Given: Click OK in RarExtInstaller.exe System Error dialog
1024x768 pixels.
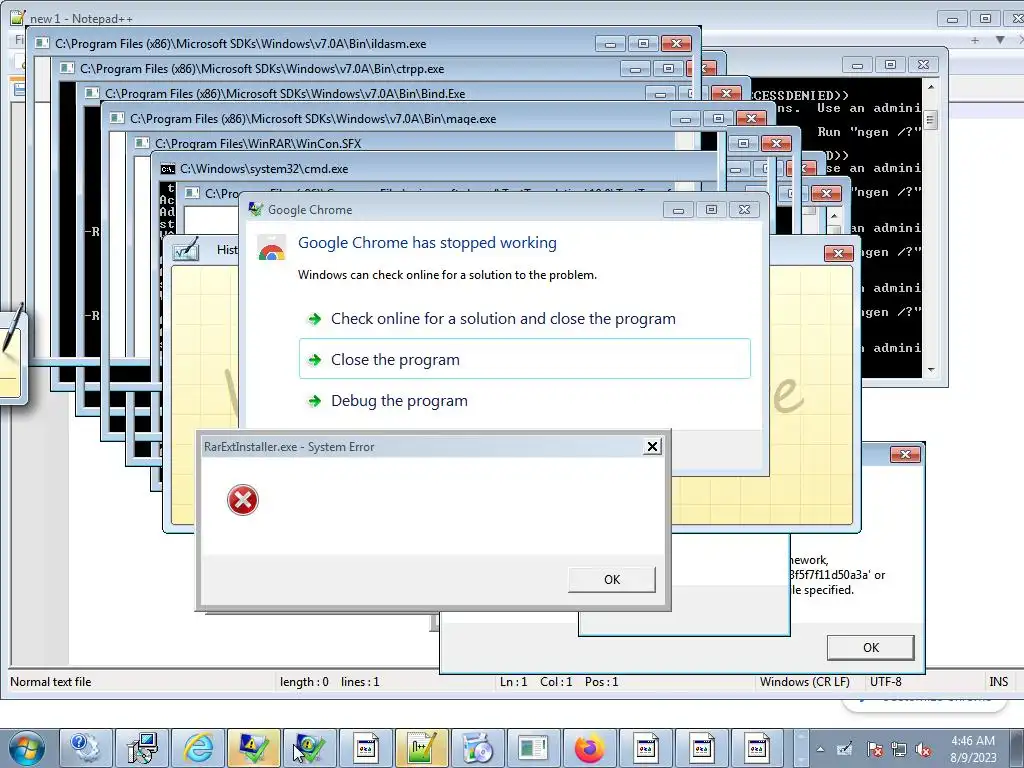Looking at the screenshot, I should (x=611, y=579).
